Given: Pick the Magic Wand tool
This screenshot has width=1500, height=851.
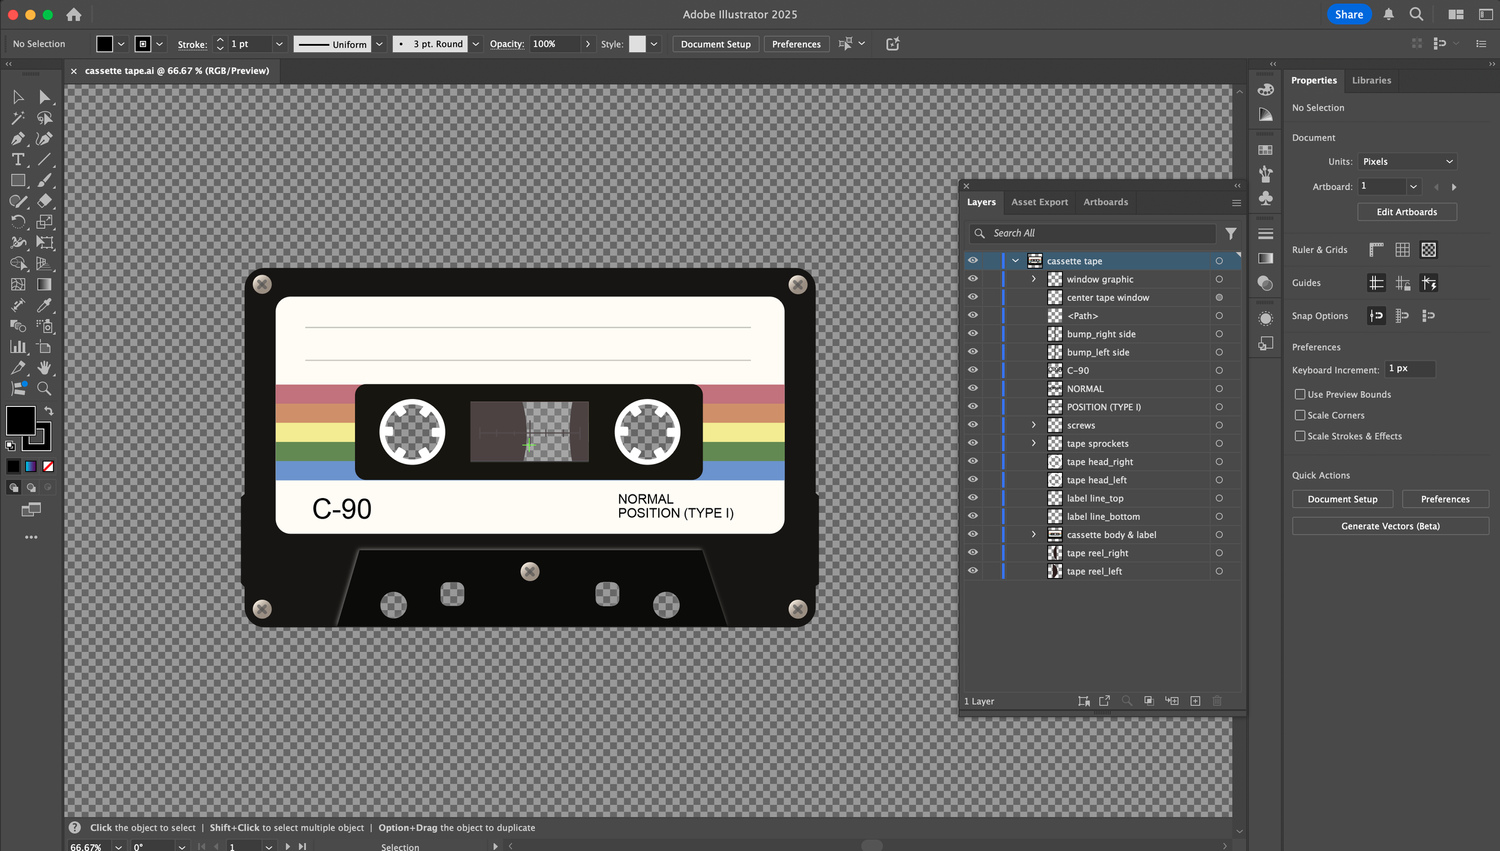Looking at the screenshot, I should [x=18, y=118].
